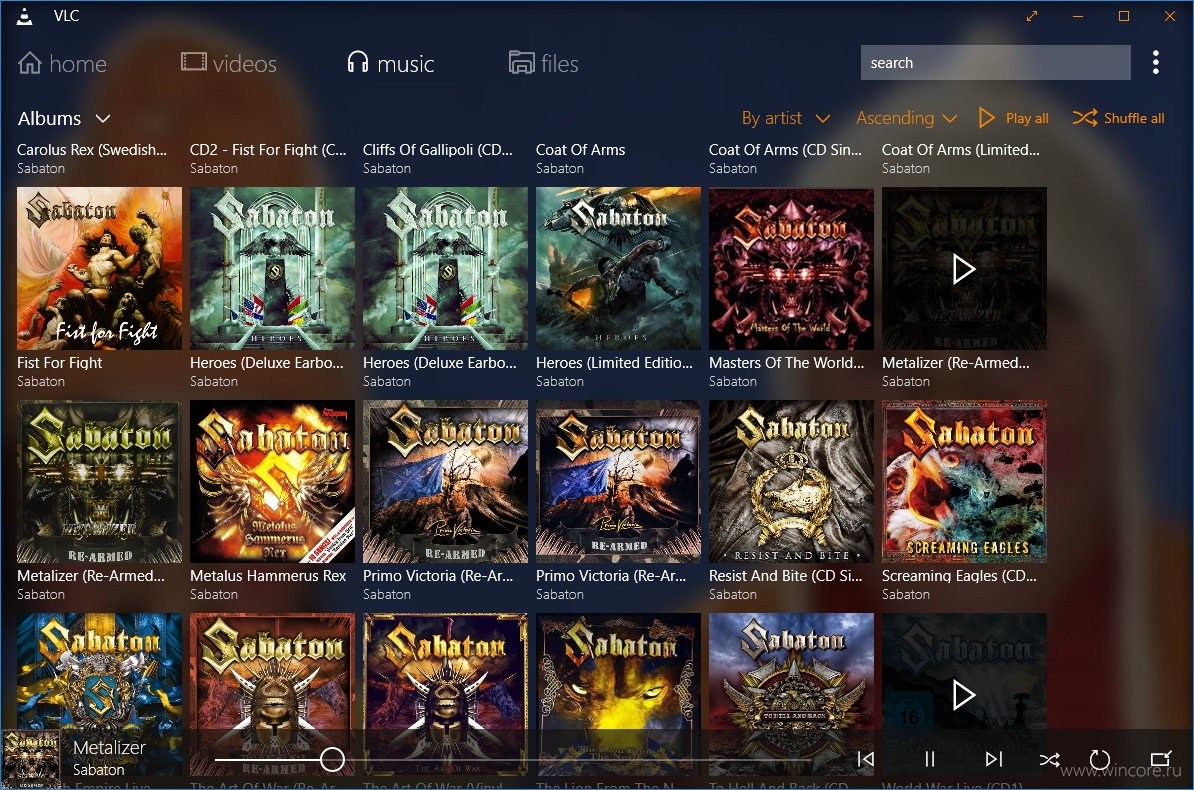Toggle fullscreen with diagonal arrows icon

[x=1032, y=16]
